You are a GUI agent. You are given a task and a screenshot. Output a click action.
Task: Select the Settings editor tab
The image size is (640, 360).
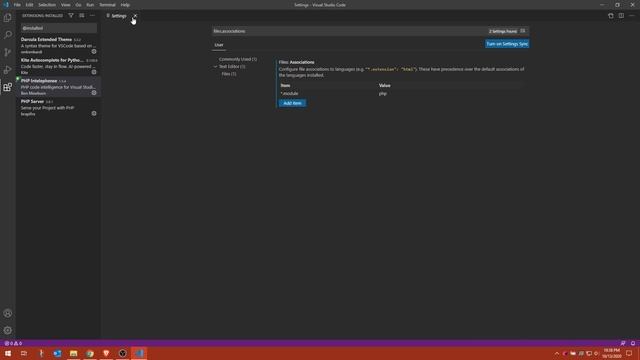point(119,16)
